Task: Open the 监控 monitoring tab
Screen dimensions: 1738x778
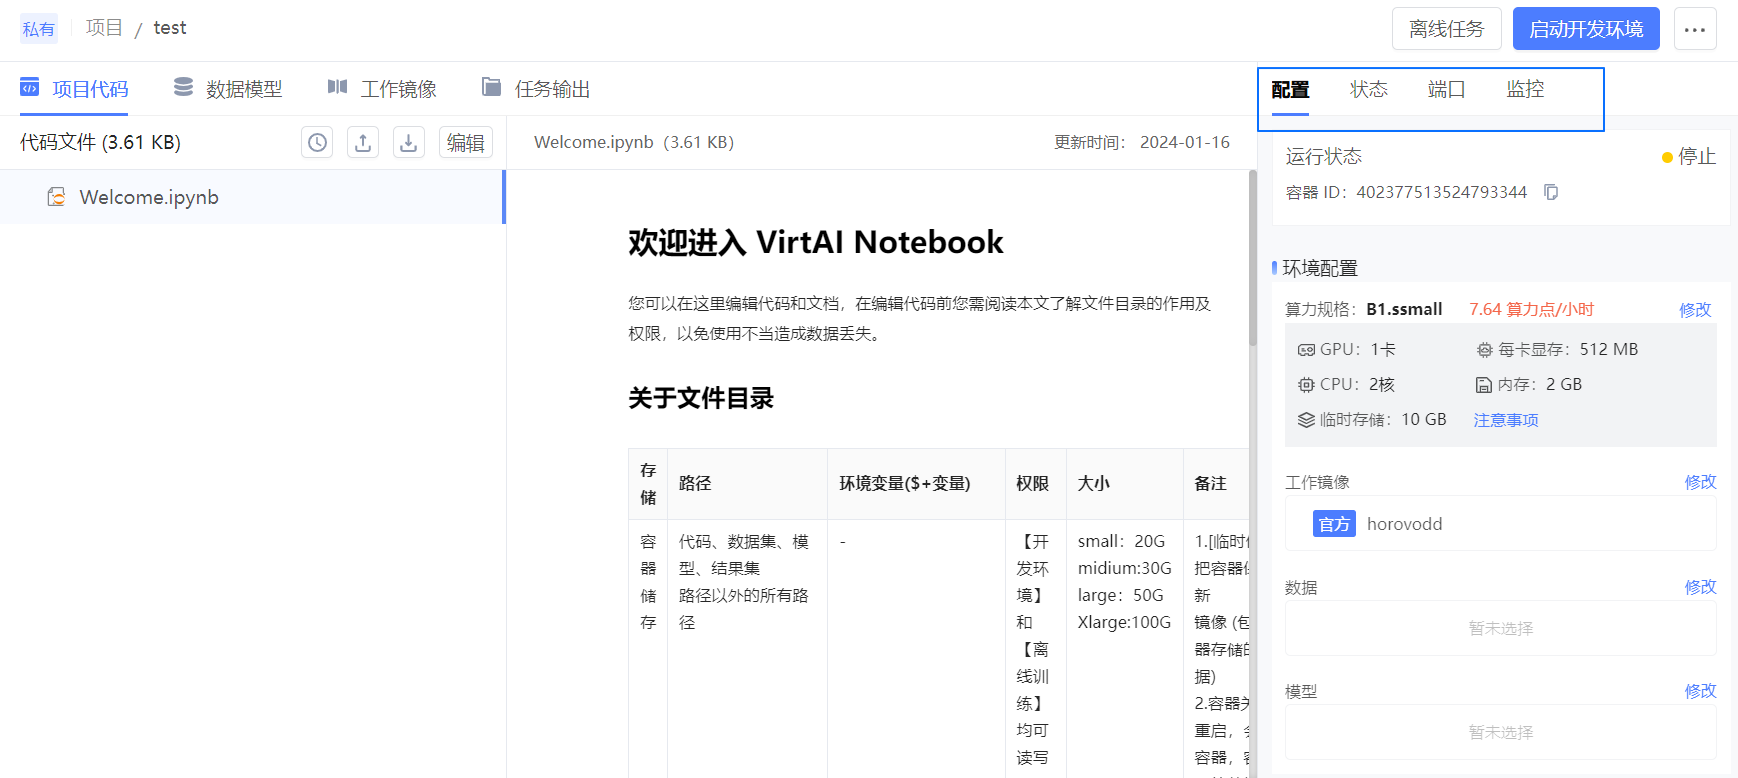Action: 1525,90
